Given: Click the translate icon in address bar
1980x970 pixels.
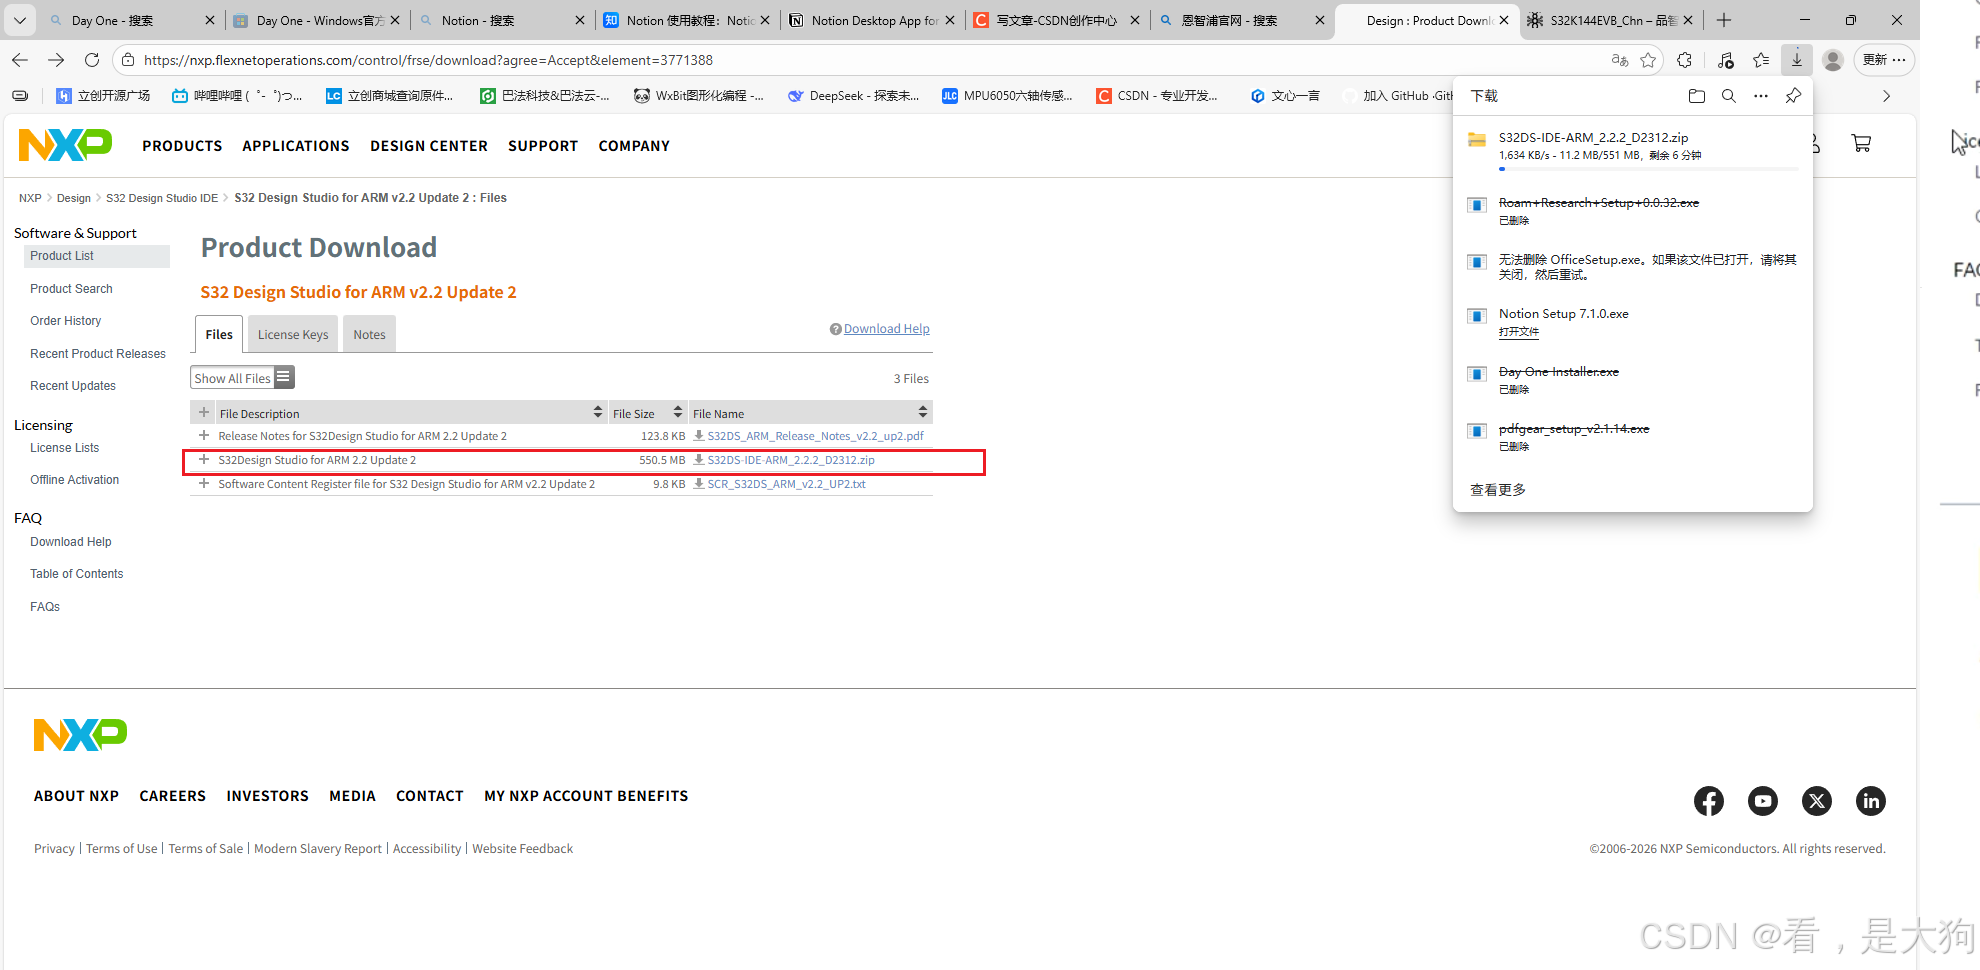Looking at the screenshot, I should click(1620, 60).
